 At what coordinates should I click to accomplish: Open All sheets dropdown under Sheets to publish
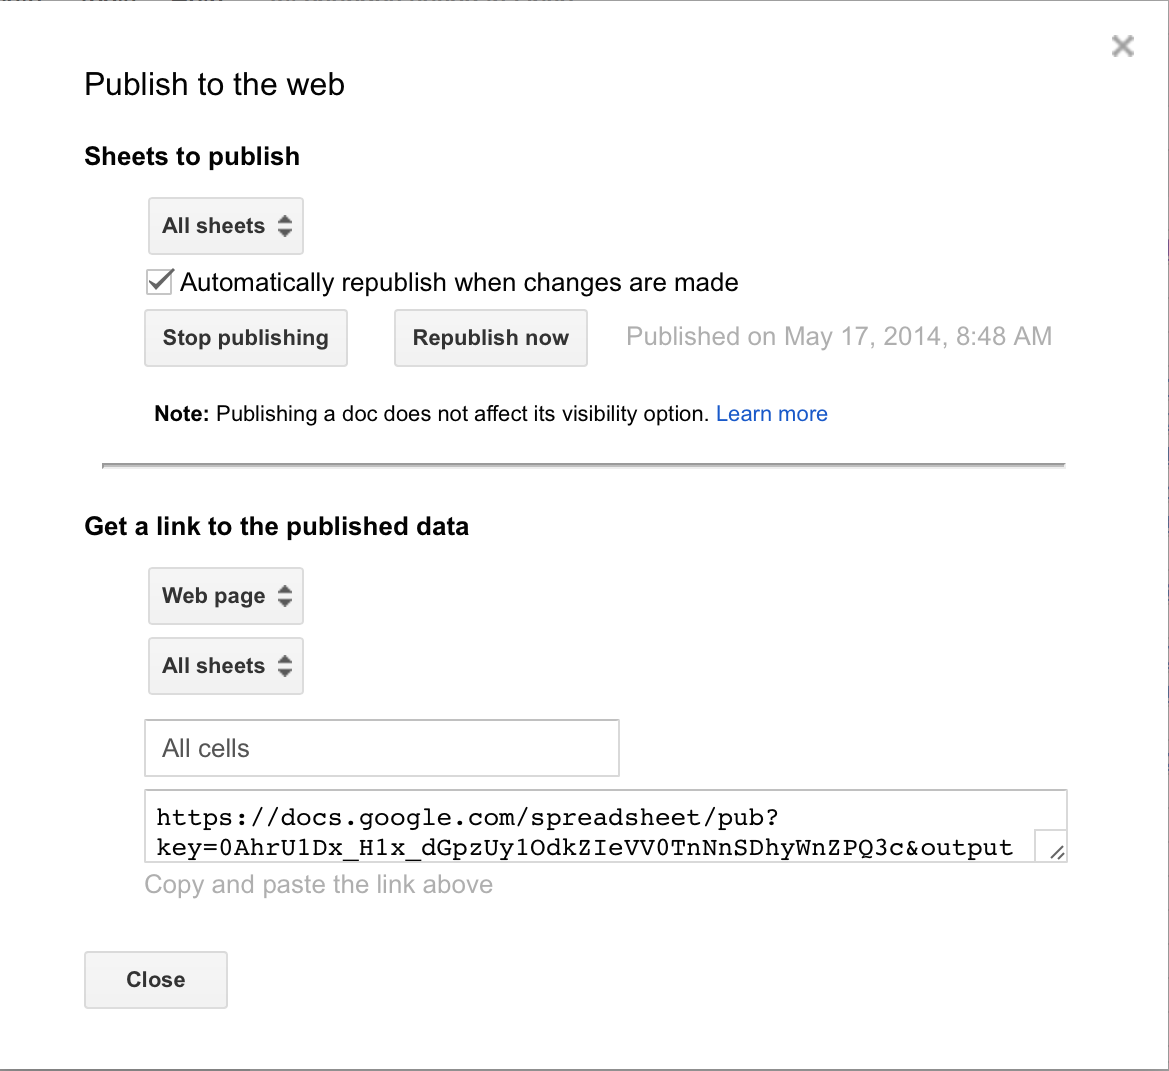coord(214,226)
